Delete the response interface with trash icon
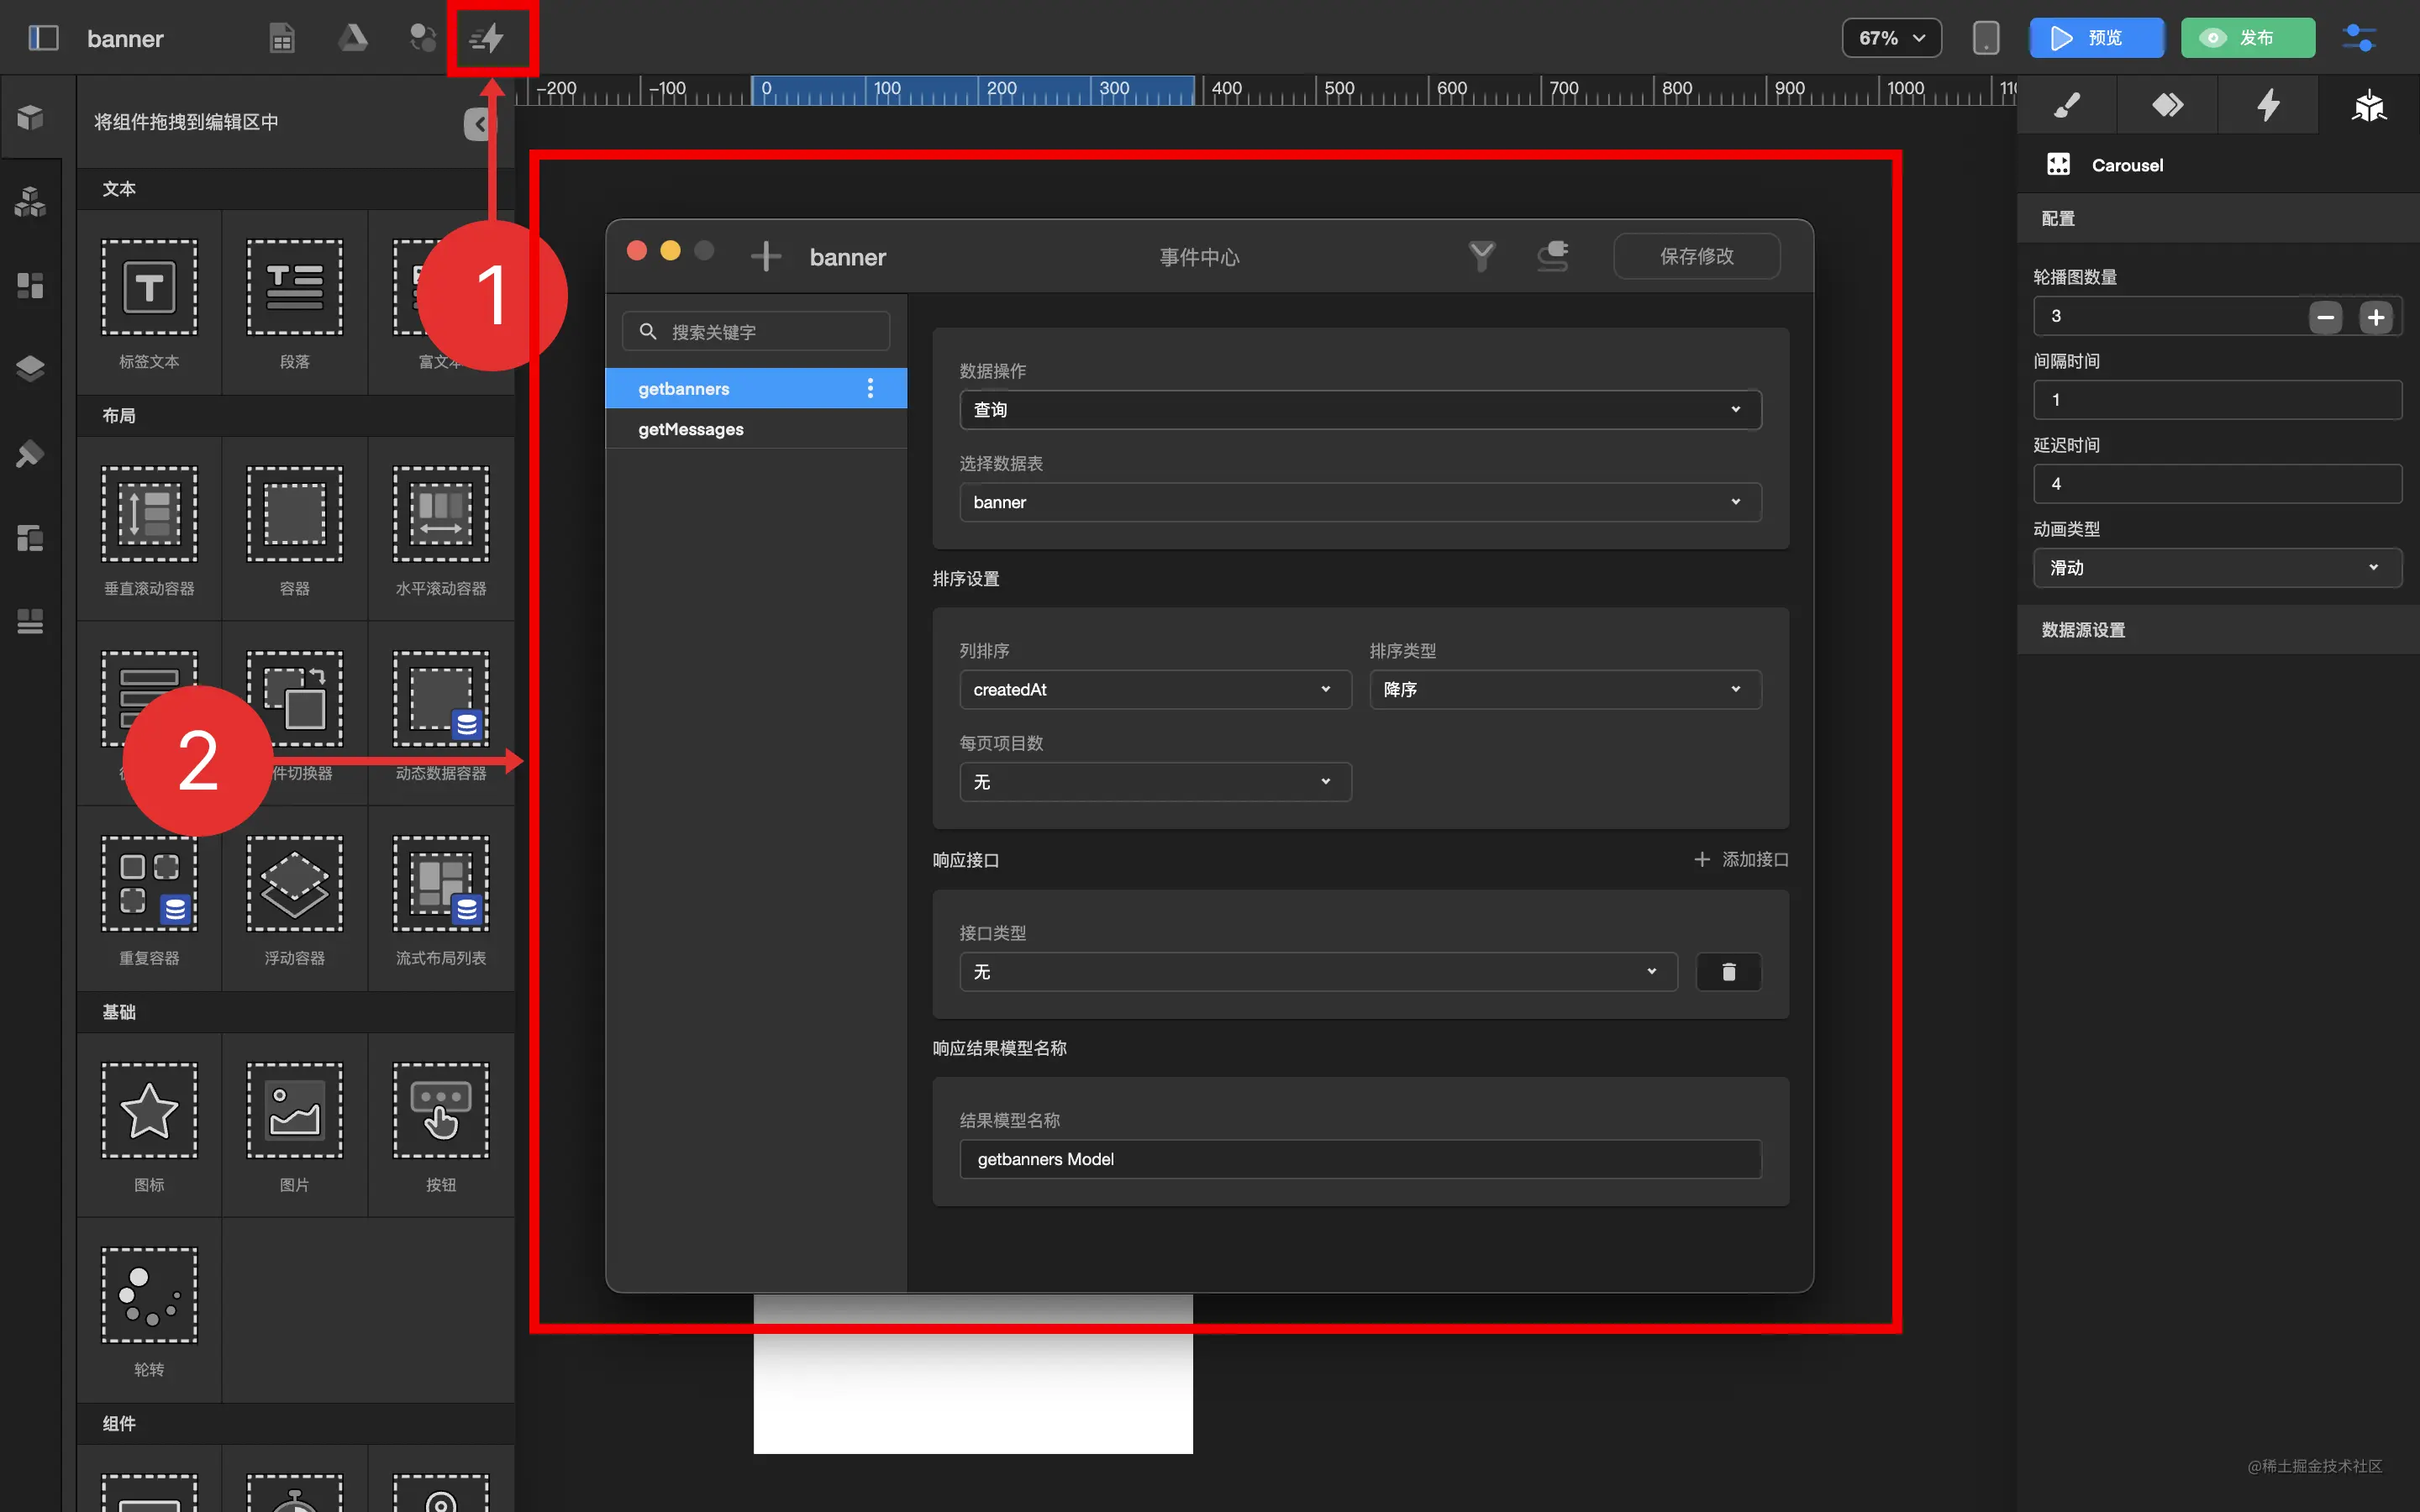 click(x=1728, y=972)
